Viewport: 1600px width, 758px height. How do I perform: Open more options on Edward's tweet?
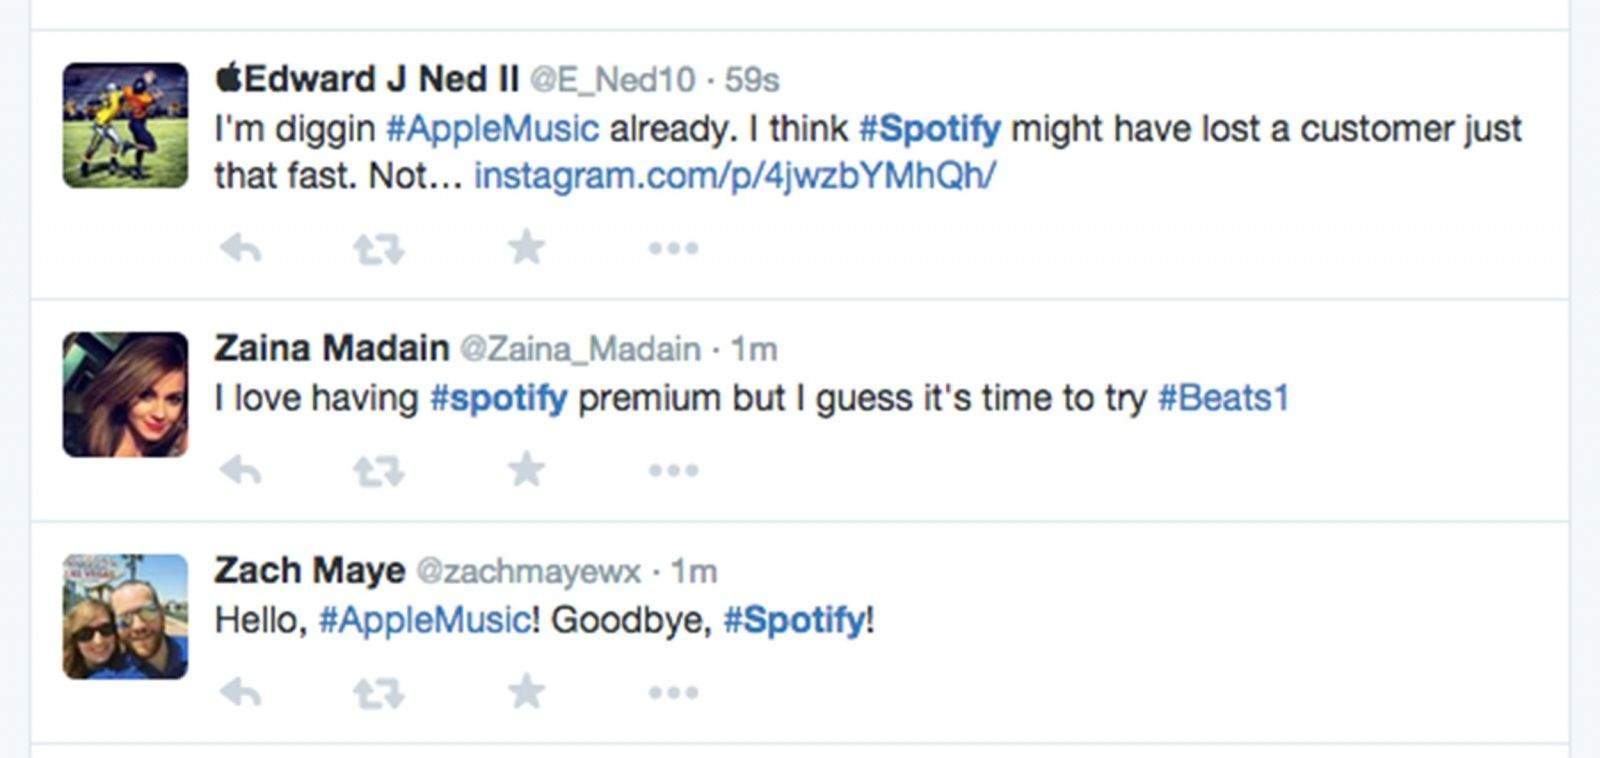click(673, 248)
